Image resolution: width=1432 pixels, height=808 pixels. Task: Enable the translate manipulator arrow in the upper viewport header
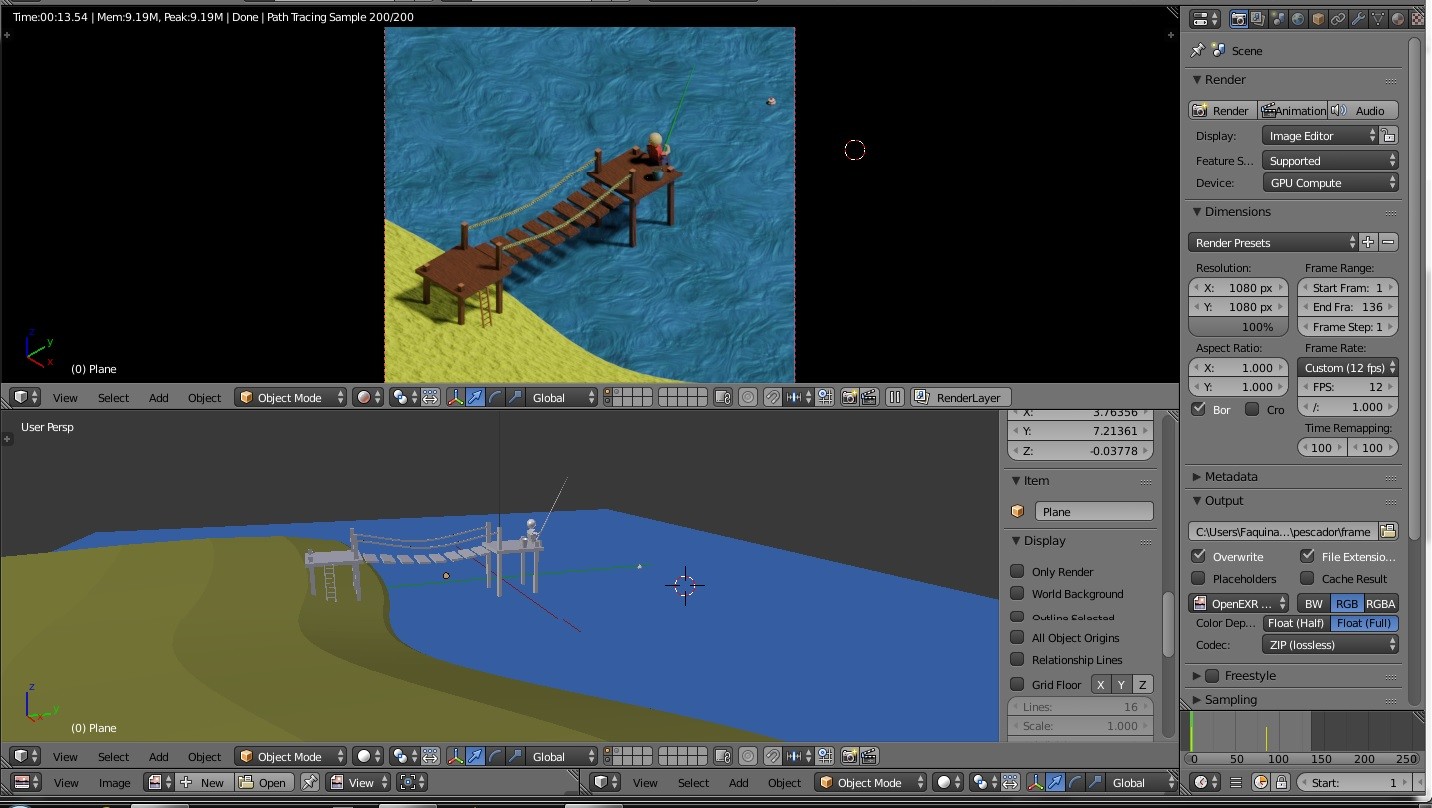tap(475, 397)
